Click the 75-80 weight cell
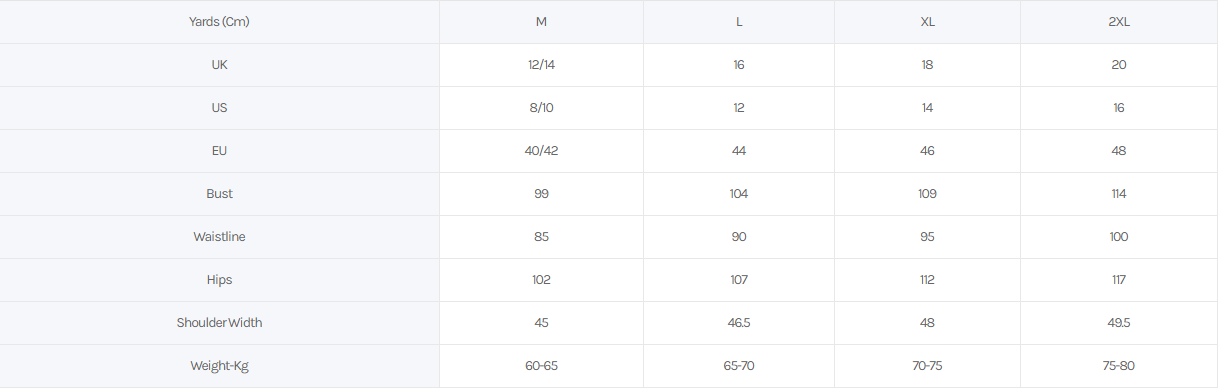This screenshot has width=1221, height=389. pyautogui.click(x=1119, y=366)
